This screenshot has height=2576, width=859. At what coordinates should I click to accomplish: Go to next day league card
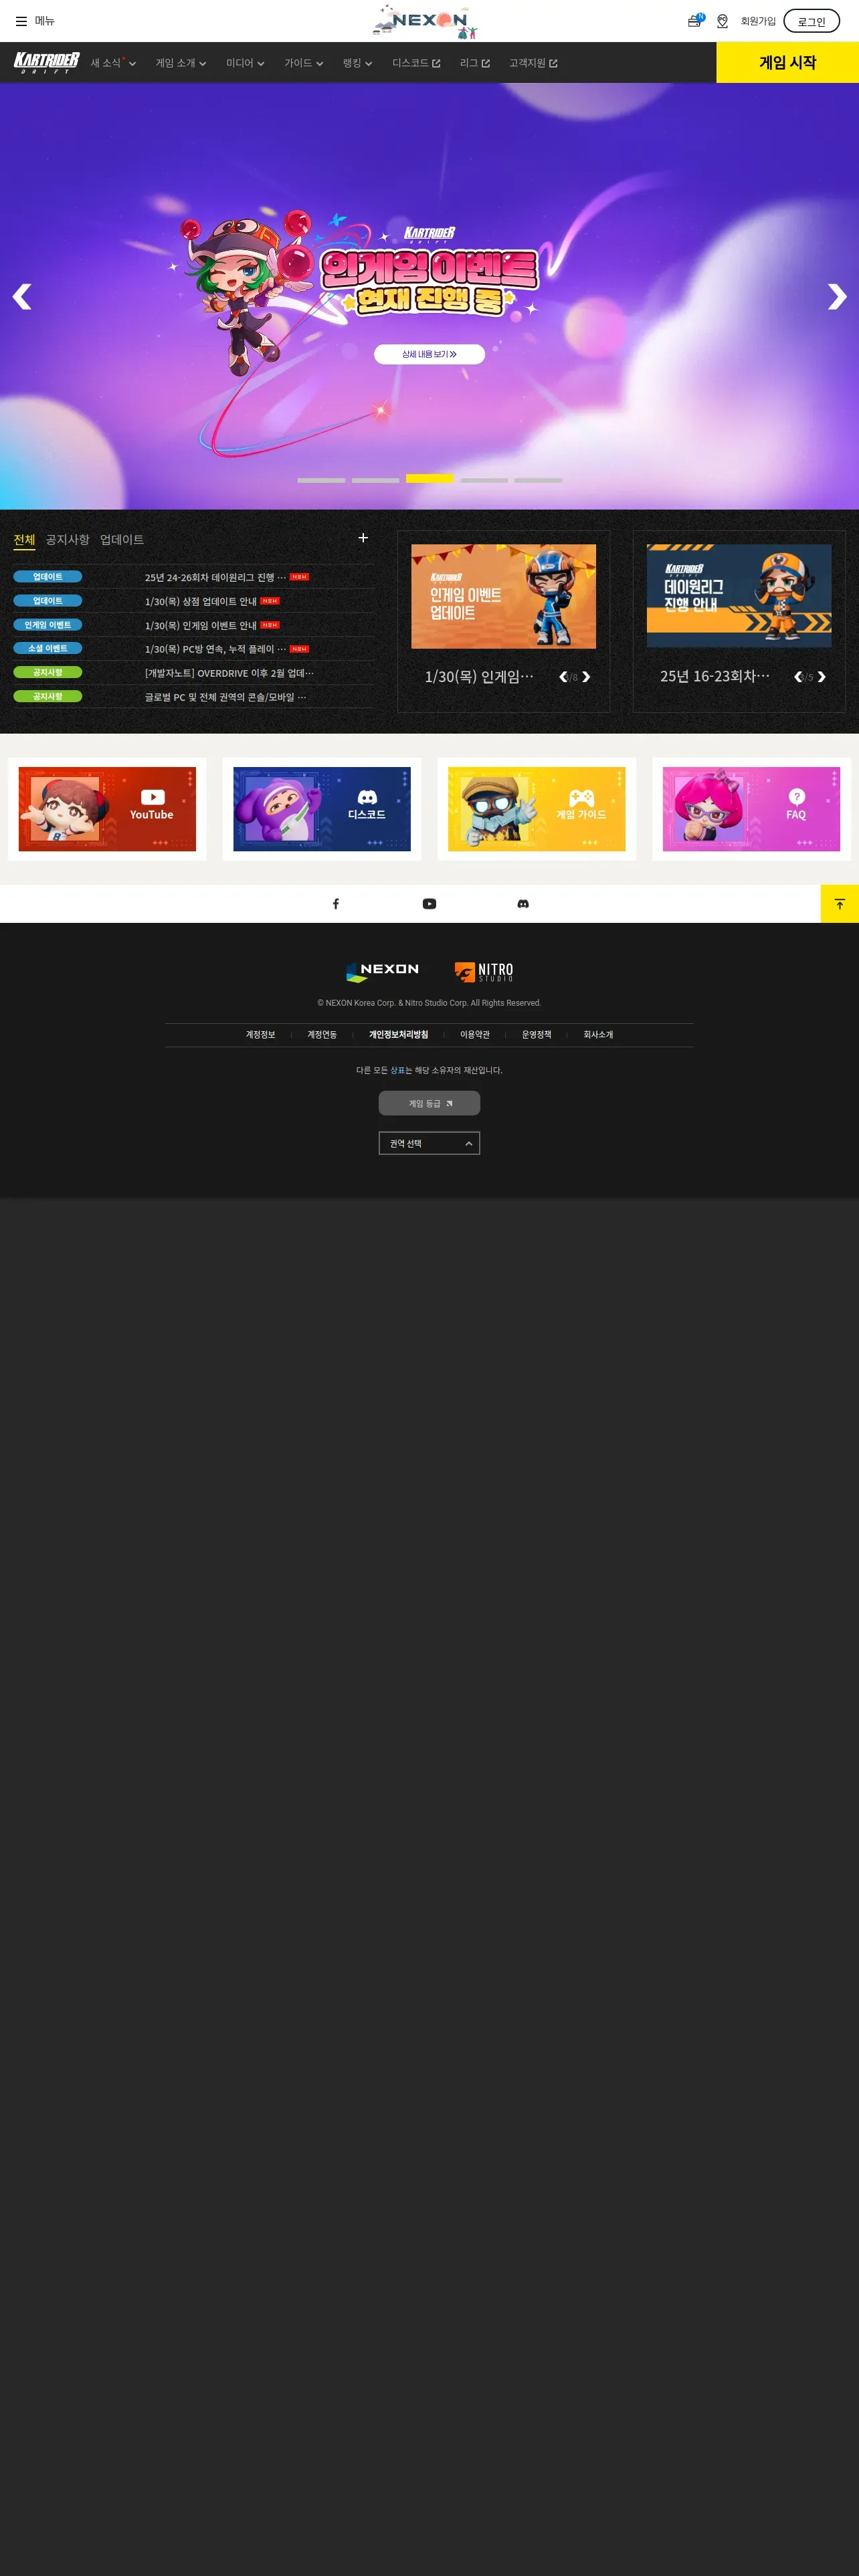click(821, 677)
